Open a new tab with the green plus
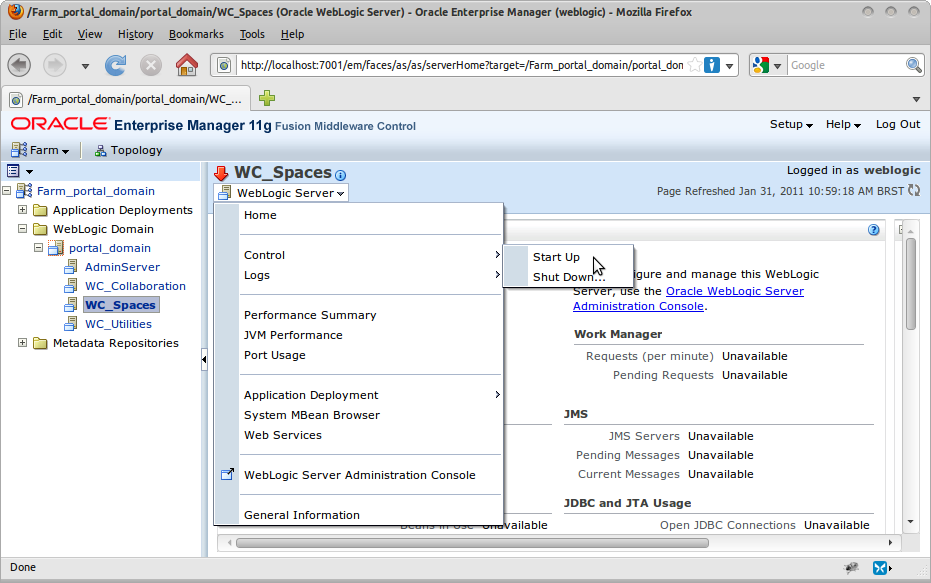Viewport: 931px width, 583px height. pos(267,98)
